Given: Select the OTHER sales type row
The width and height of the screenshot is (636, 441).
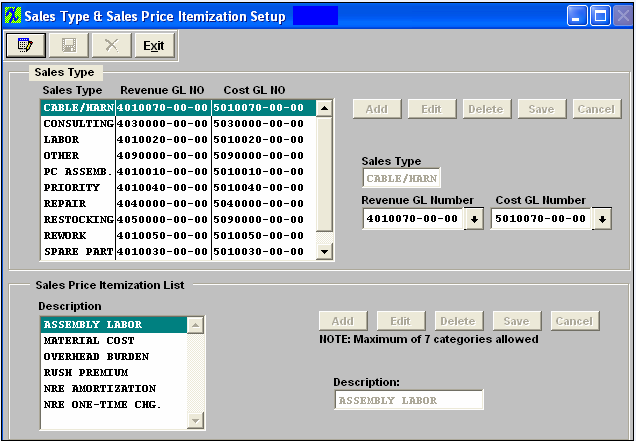Looking at the screenshot, I should [178, 156].
